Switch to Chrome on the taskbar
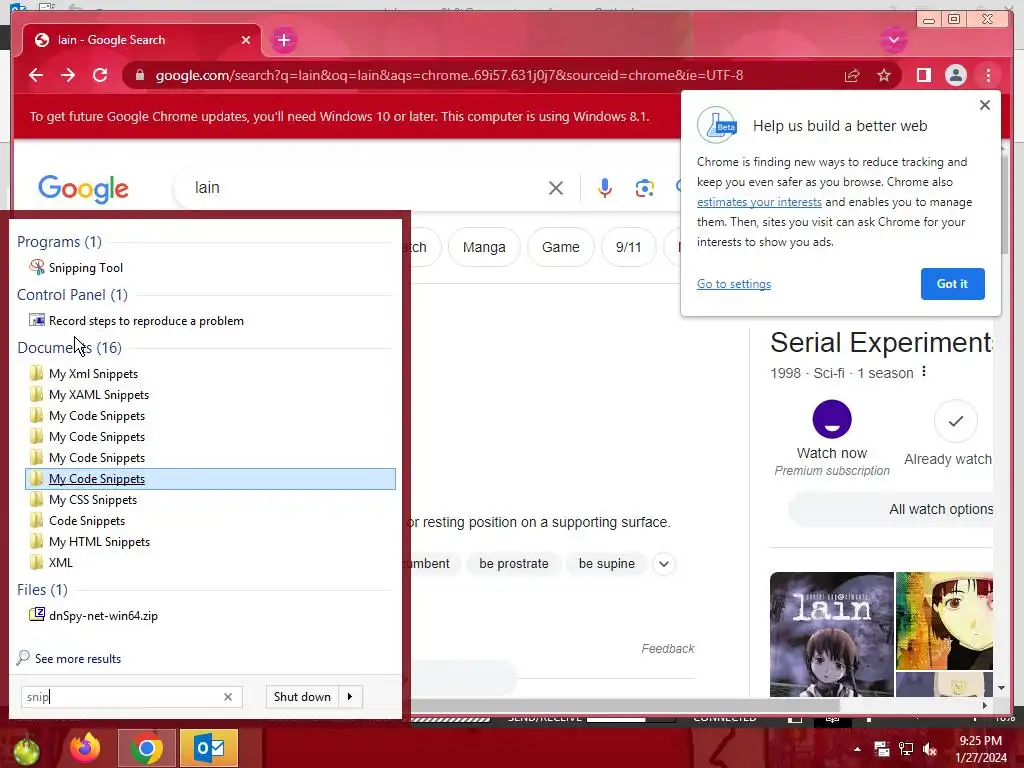1024x768 pixels. point(146,748)
